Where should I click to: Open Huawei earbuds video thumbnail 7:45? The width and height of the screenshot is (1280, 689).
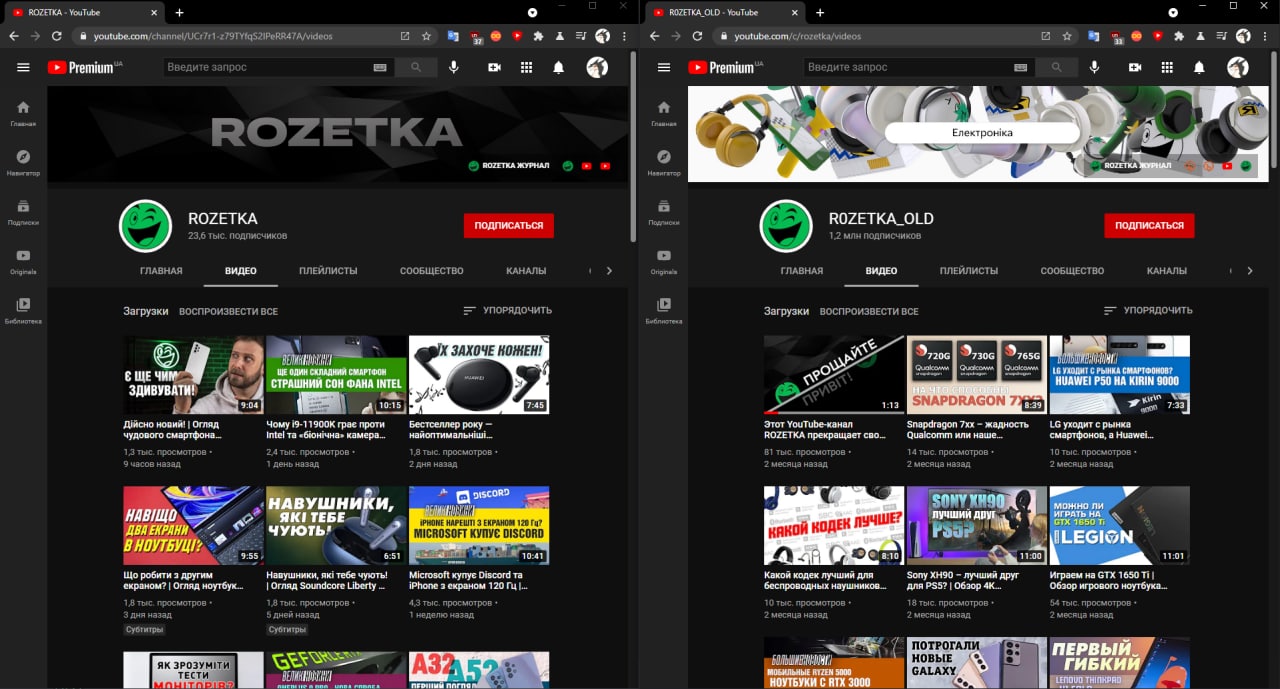479,375
